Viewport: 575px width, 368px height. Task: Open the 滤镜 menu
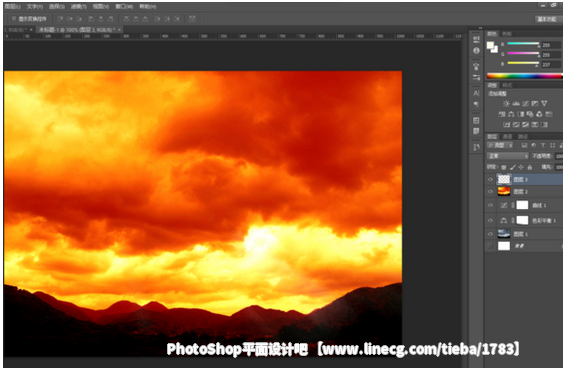tap(78, 7)
